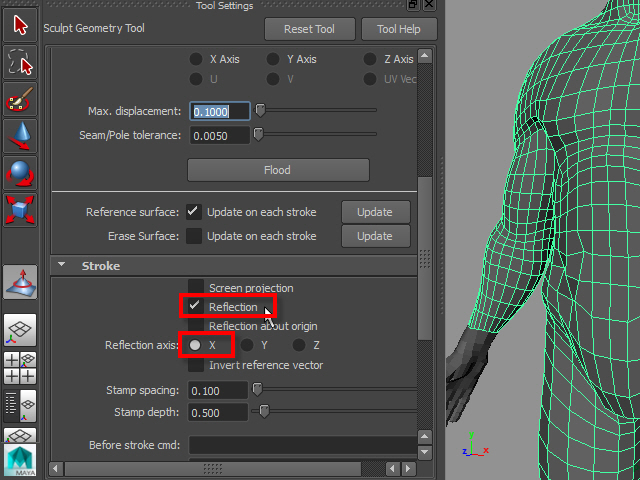Click the Stamp depth slider handle
The height and width of the screenshot is (480, 640).
point(264,411)
